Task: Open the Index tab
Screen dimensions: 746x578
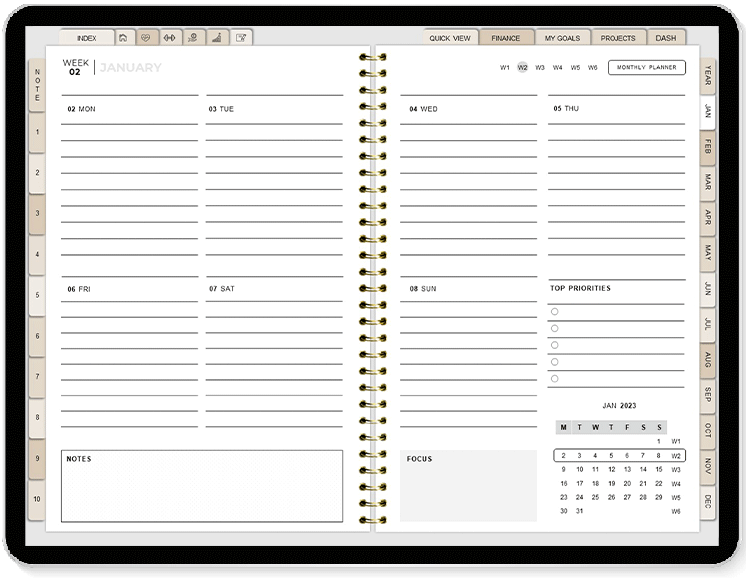Action: [87, 38]
